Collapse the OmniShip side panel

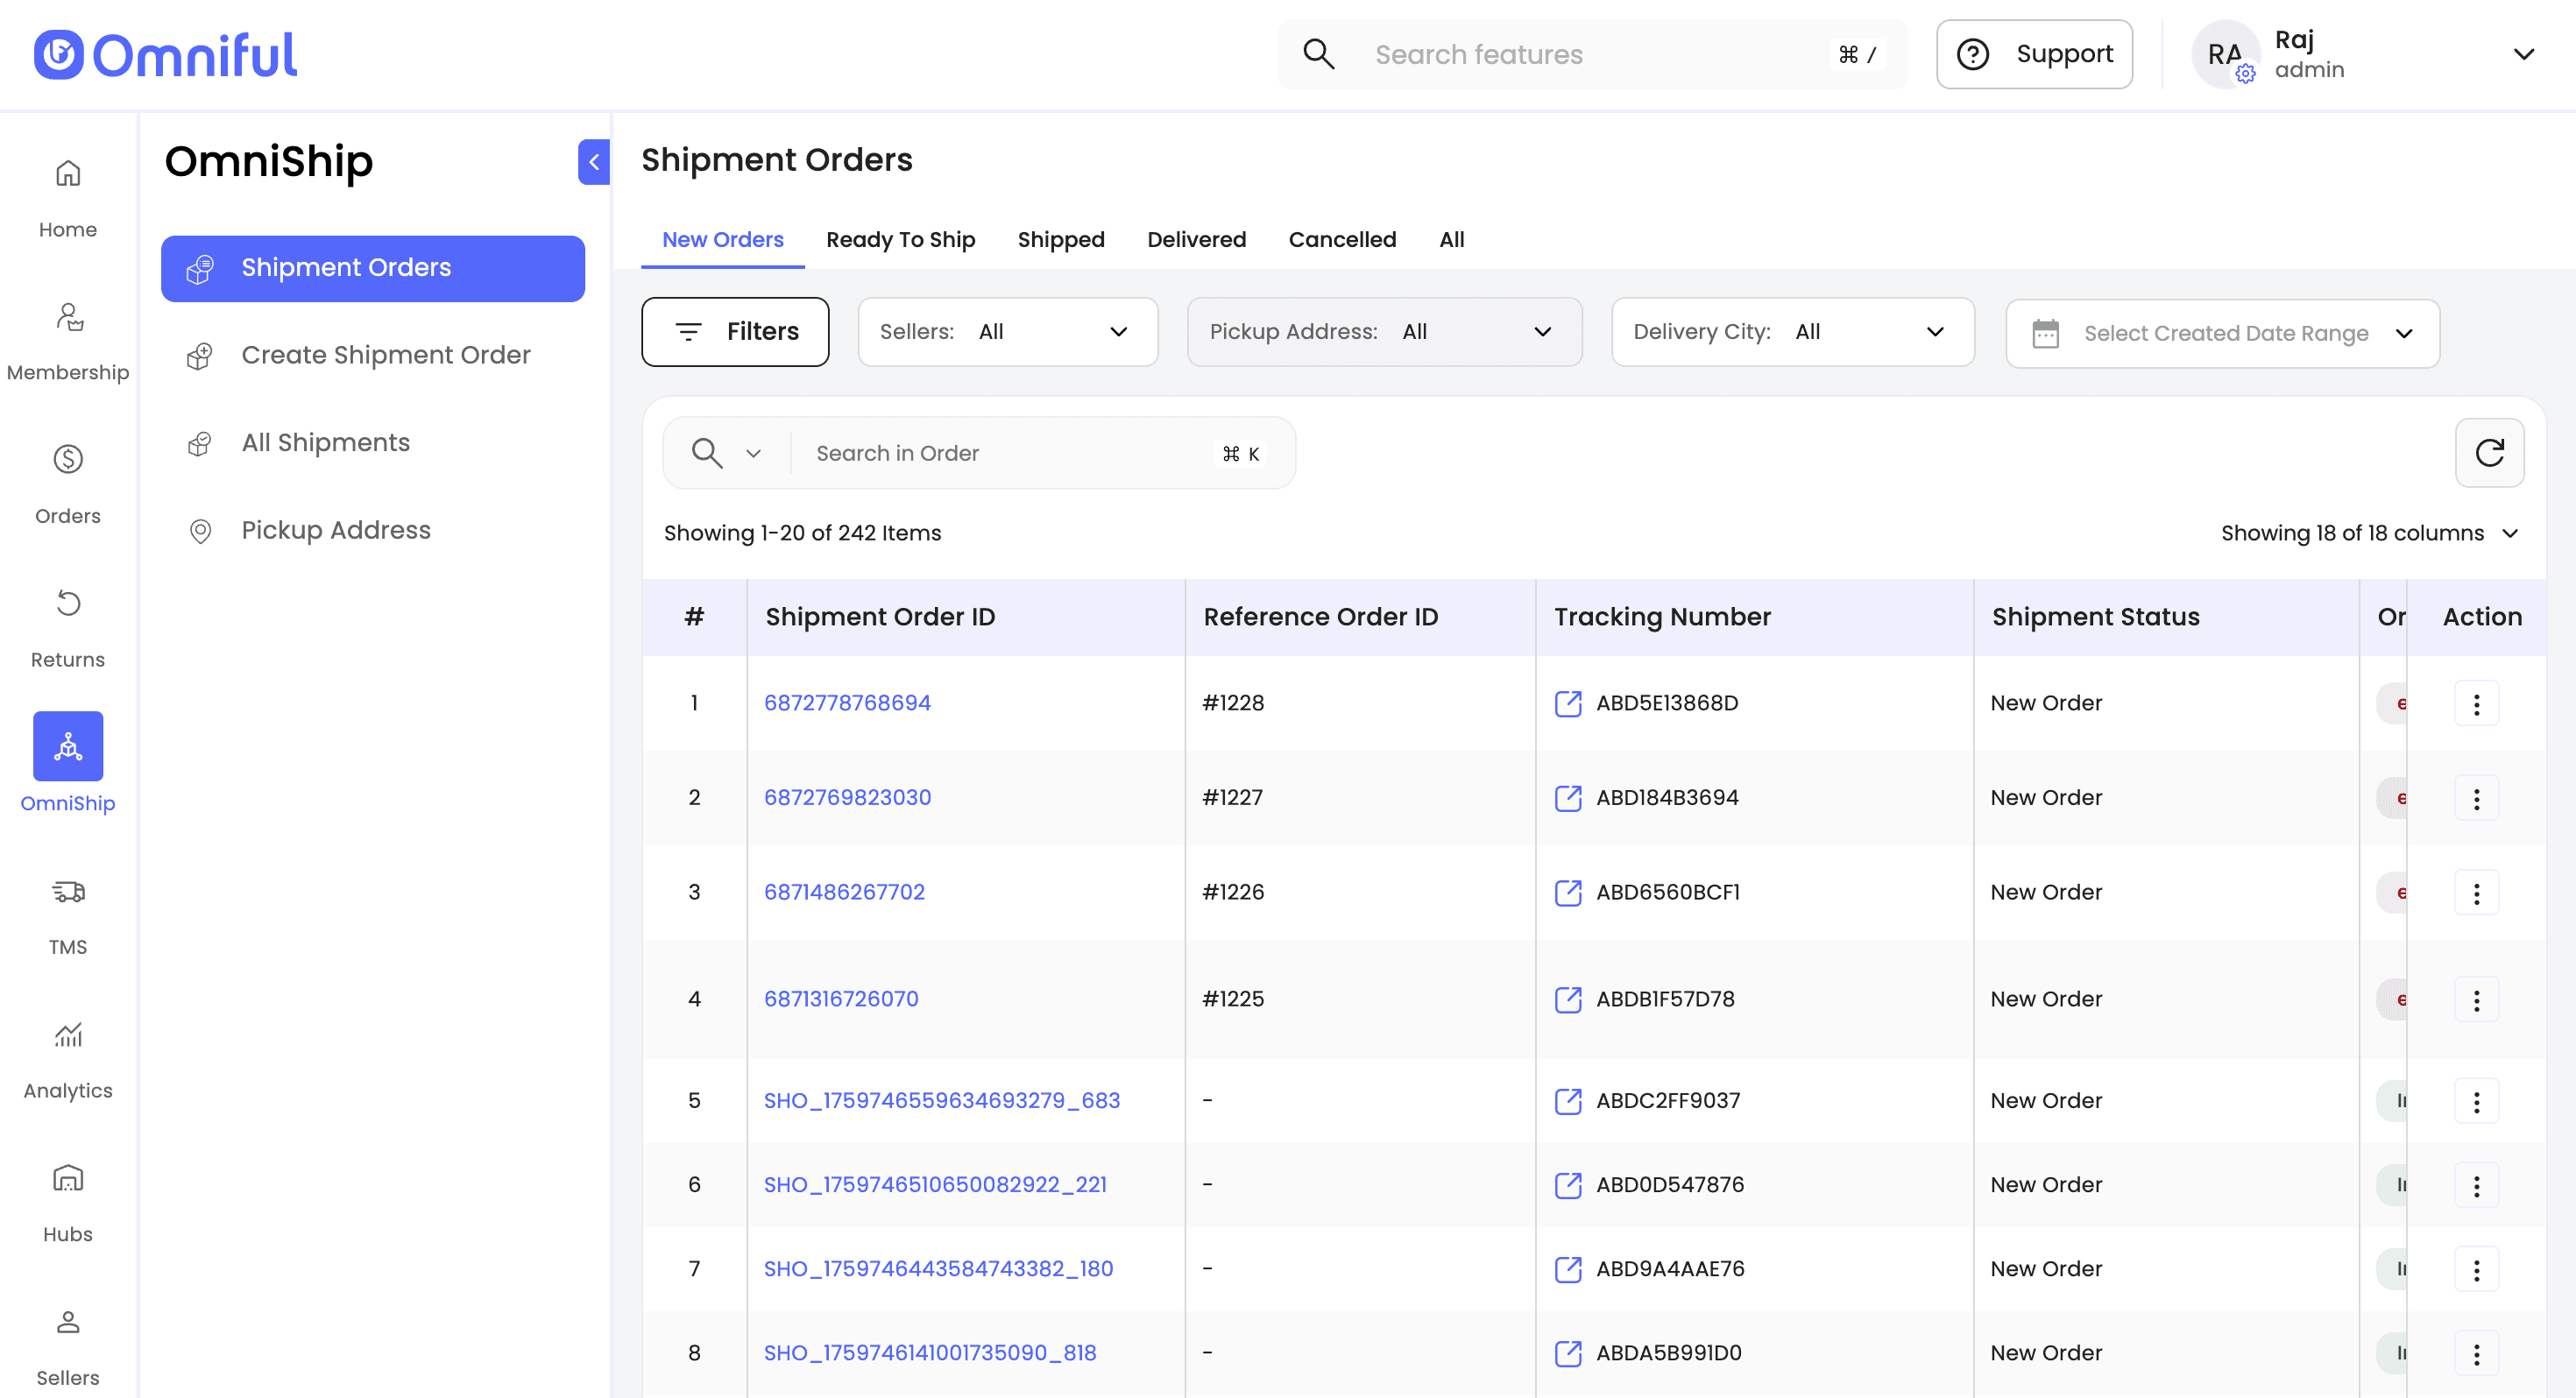click(x=594, y=162)
